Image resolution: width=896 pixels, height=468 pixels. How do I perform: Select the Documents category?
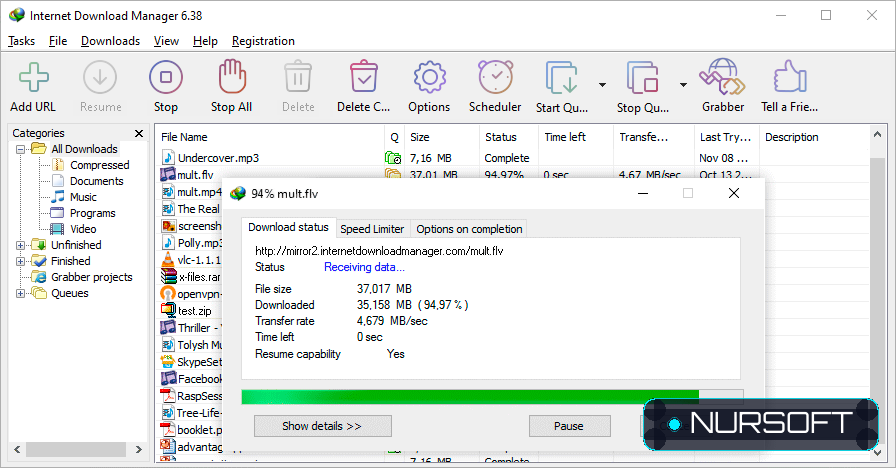click(97, 181)
